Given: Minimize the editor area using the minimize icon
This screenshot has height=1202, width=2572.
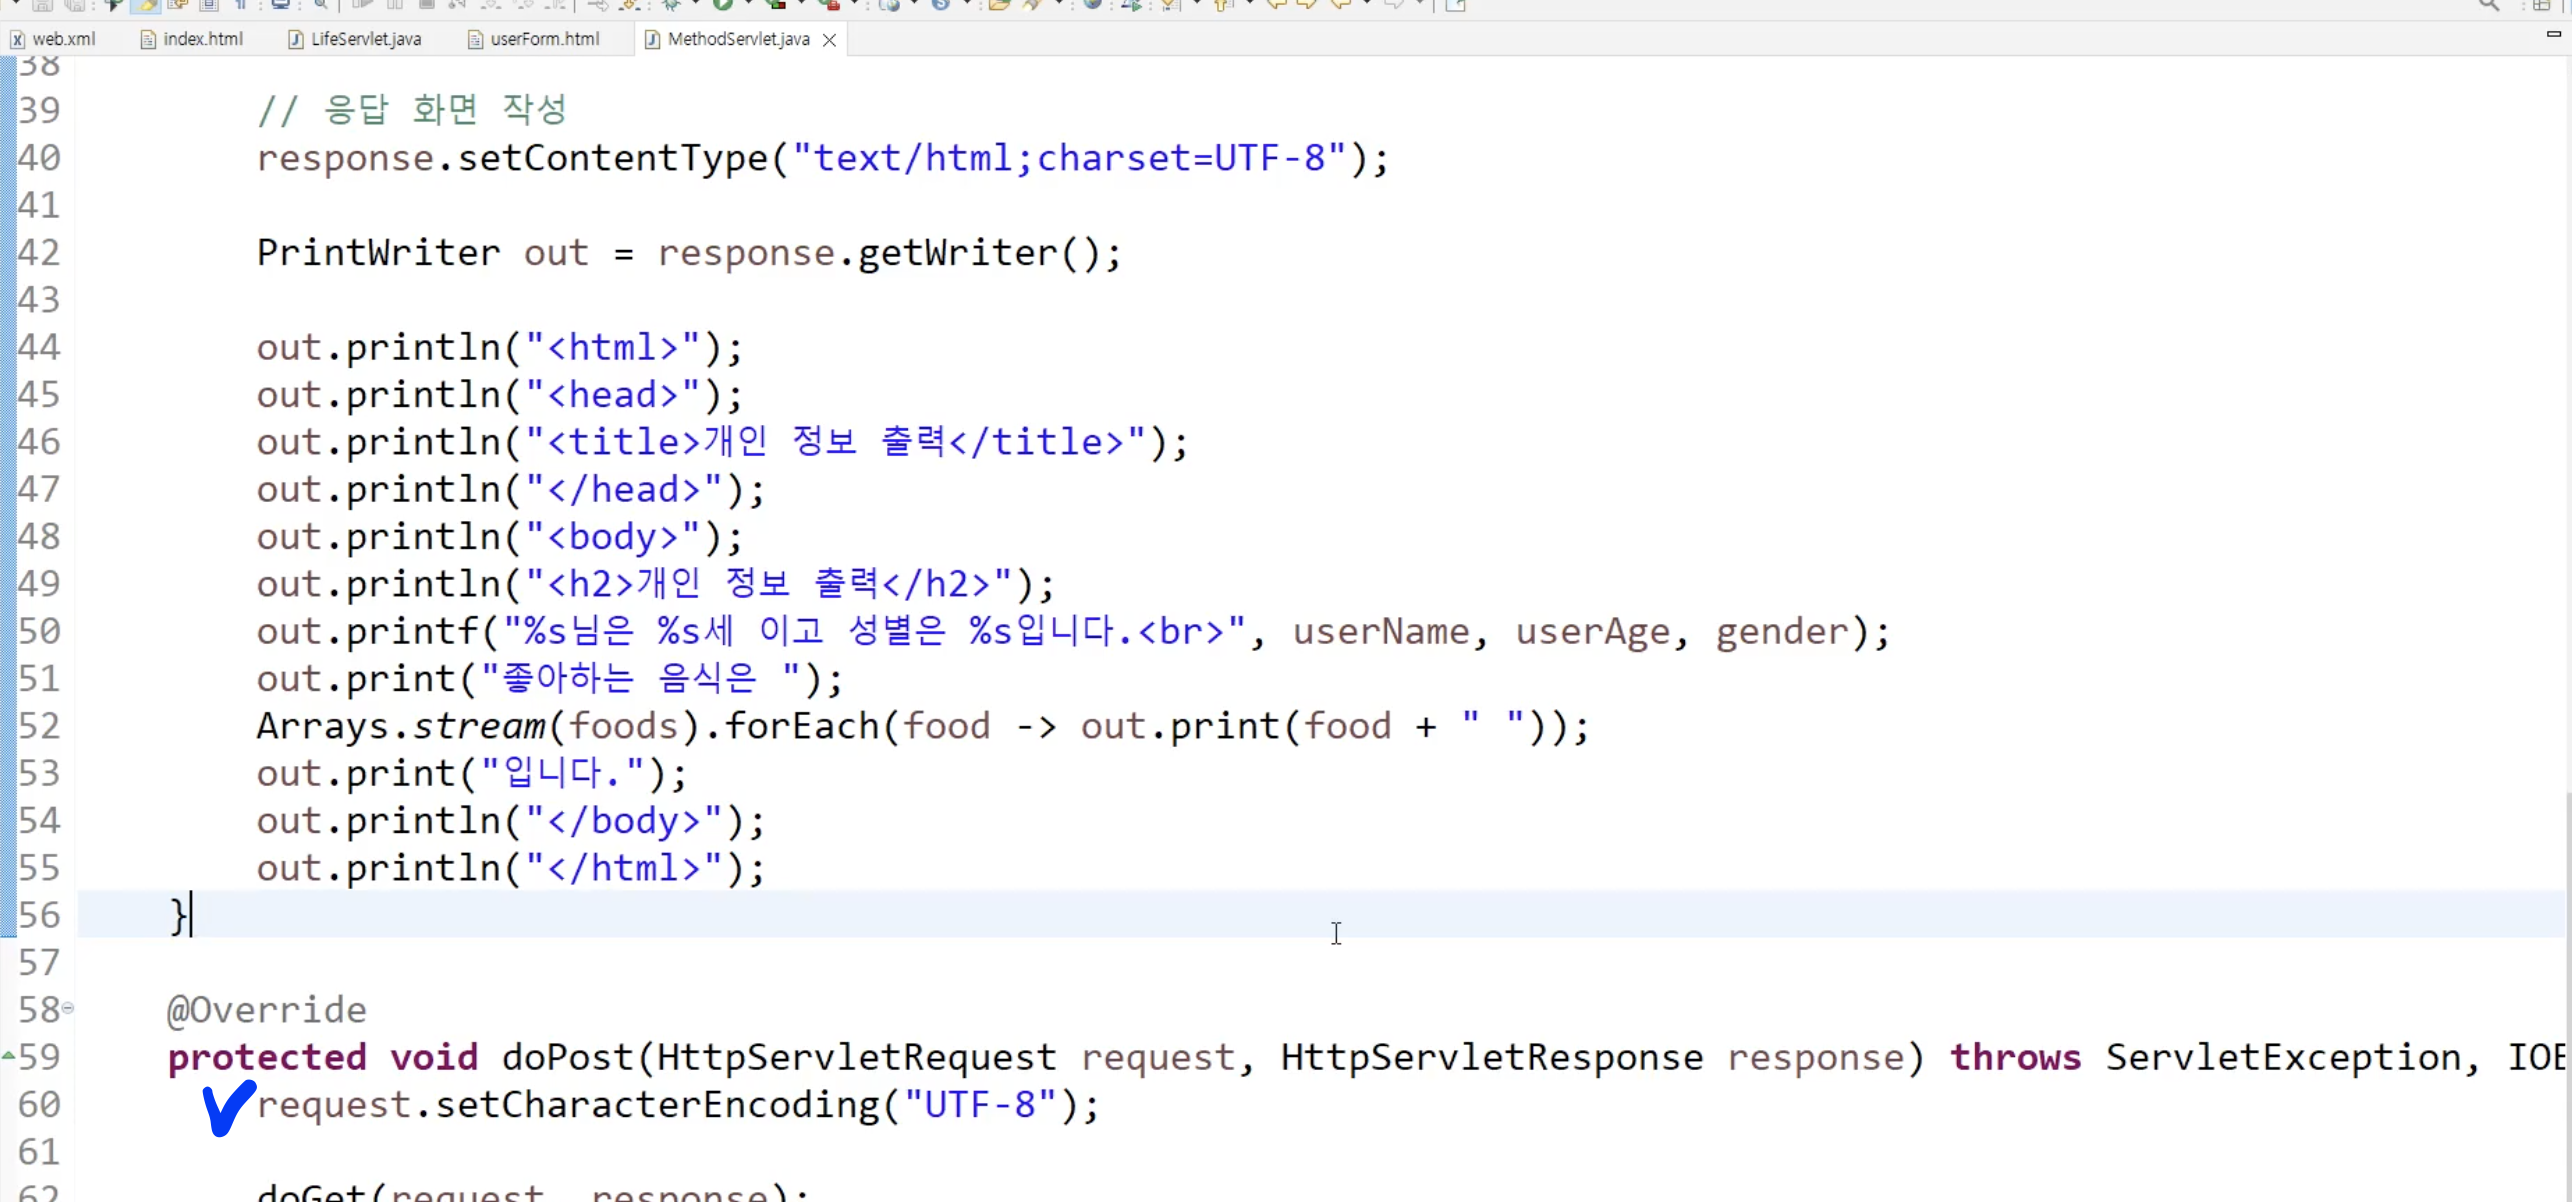Looking at the screenshot, I should coord(2553,34).
